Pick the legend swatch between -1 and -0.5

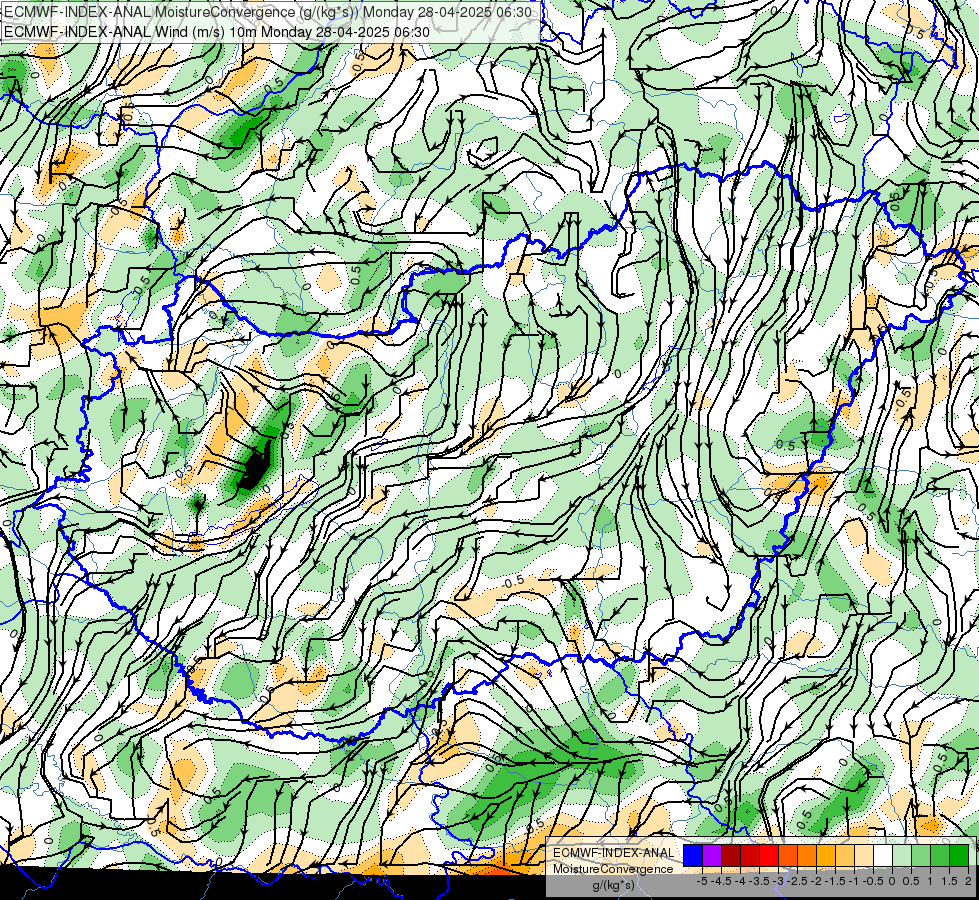point(864,855)
